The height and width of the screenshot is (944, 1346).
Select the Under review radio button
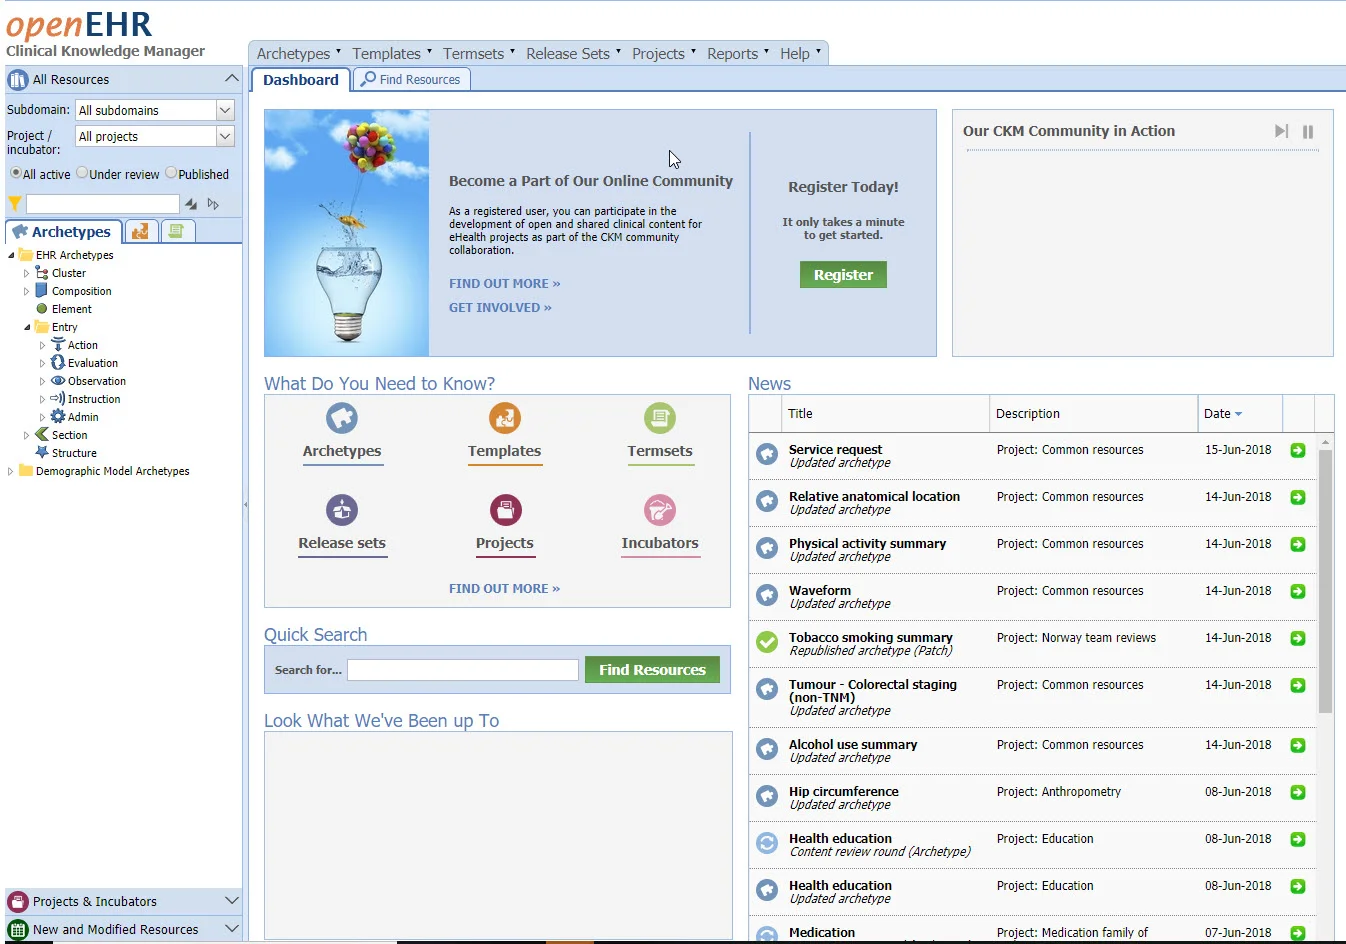82,173
